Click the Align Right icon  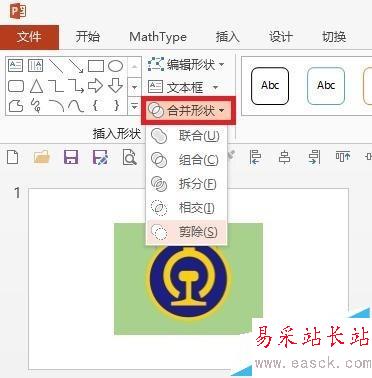tap(314, 157)
